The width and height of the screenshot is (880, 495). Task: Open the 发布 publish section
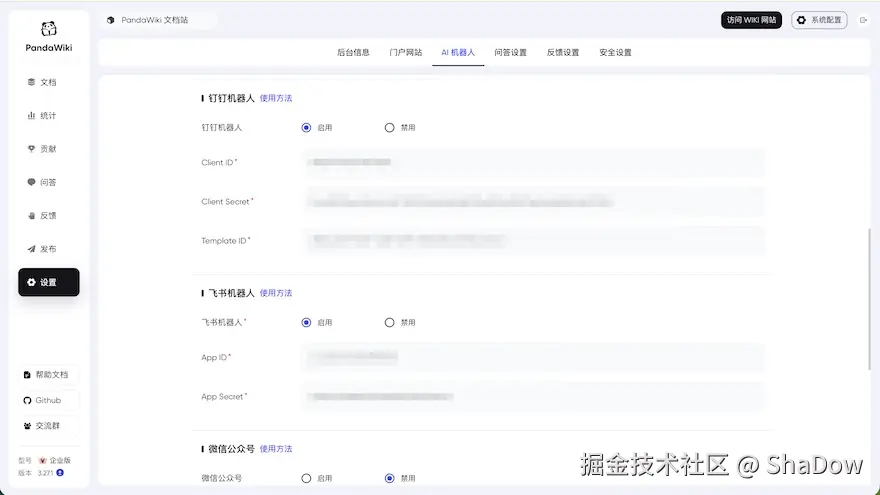(48, 249)
